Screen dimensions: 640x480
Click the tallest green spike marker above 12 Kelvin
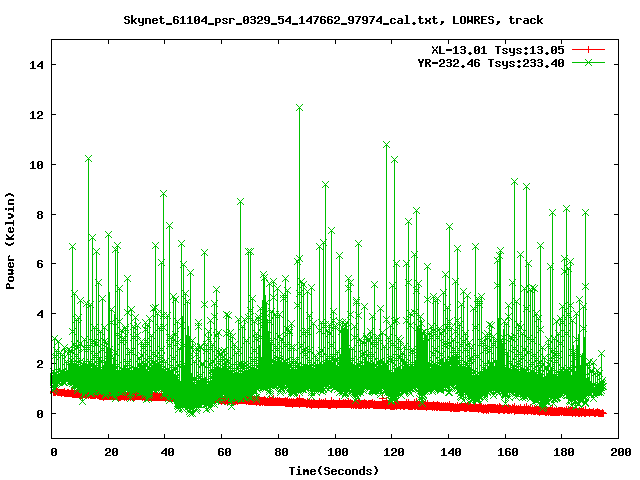point(299,108)
